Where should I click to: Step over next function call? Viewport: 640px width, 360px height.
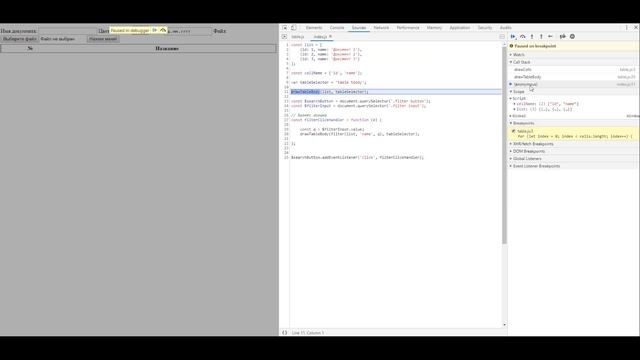point(522,37)
